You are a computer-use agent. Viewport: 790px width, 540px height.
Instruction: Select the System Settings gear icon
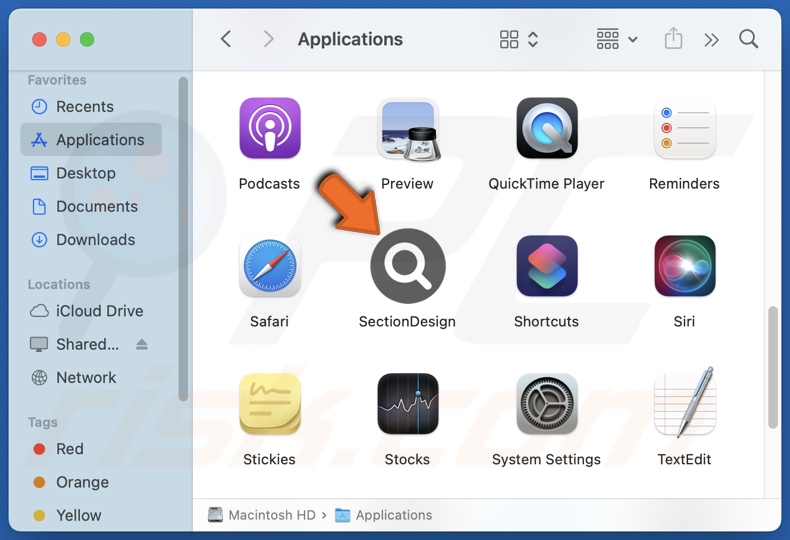point(547,404)
